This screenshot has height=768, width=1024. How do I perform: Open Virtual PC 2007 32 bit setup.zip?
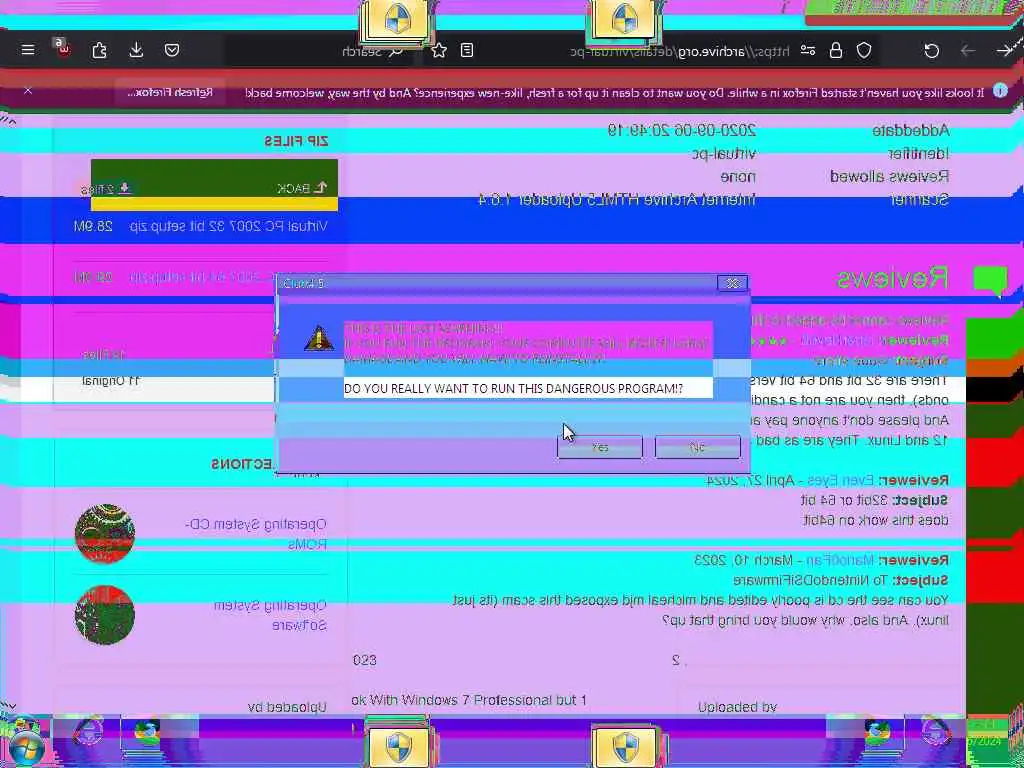coord(229,227)
